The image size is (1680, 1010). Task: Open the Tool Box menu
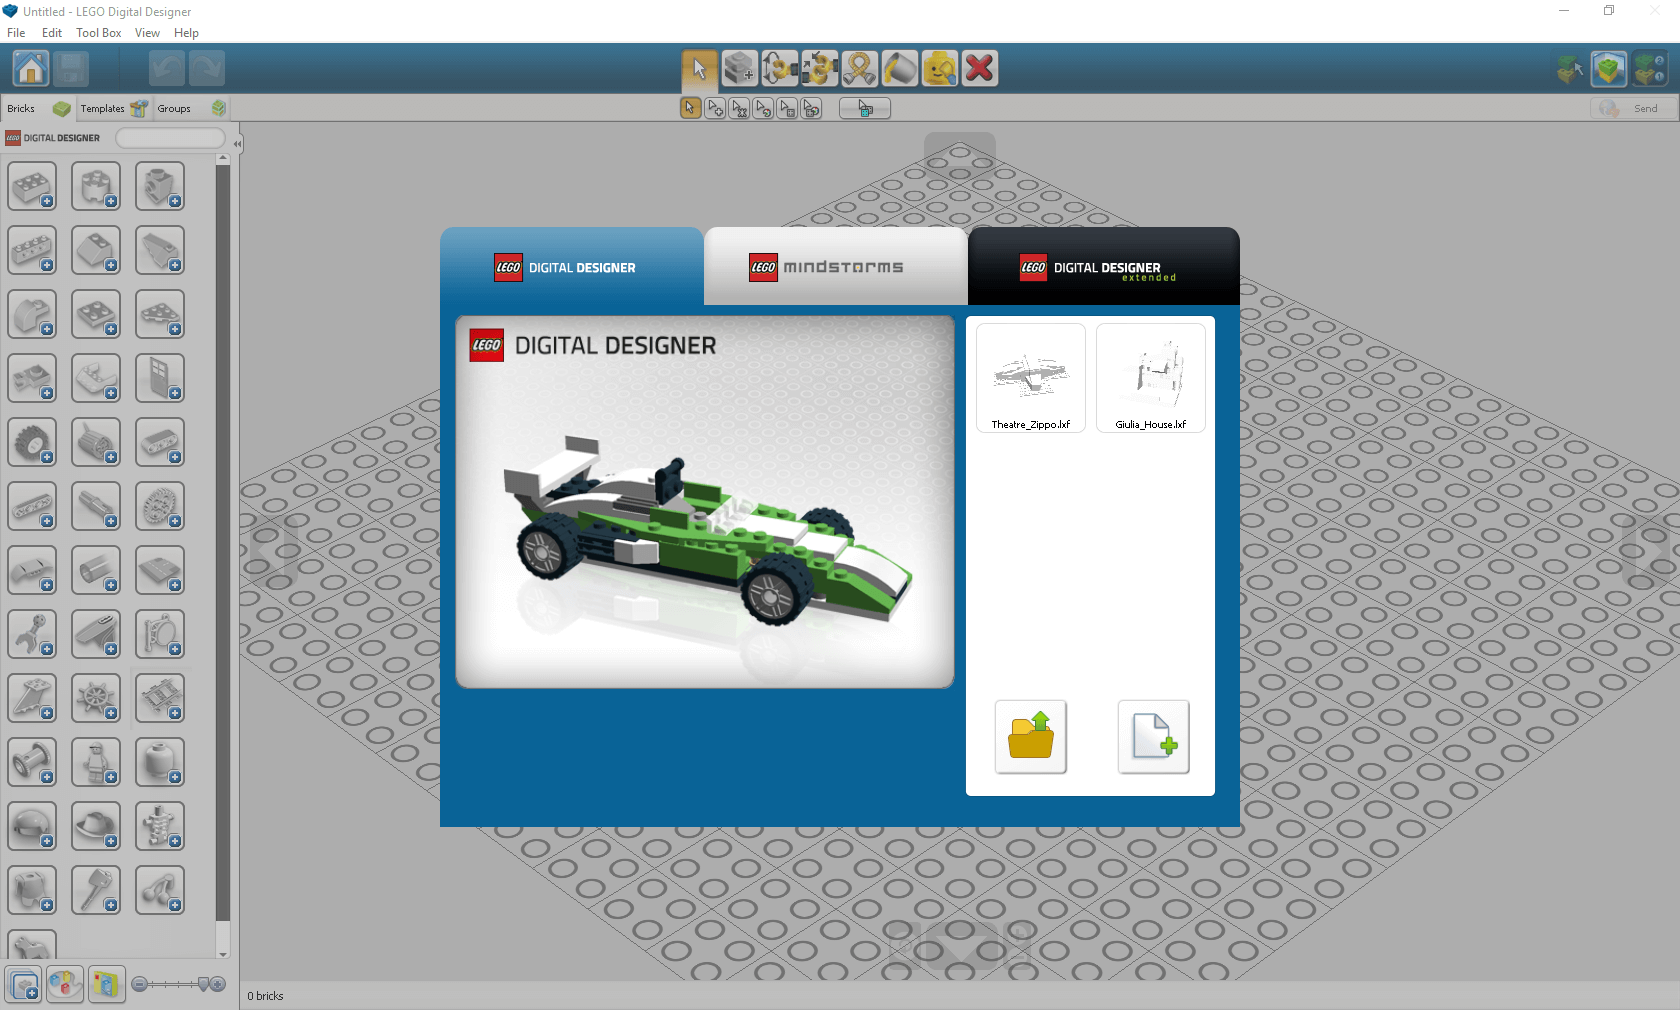[98, 32]
